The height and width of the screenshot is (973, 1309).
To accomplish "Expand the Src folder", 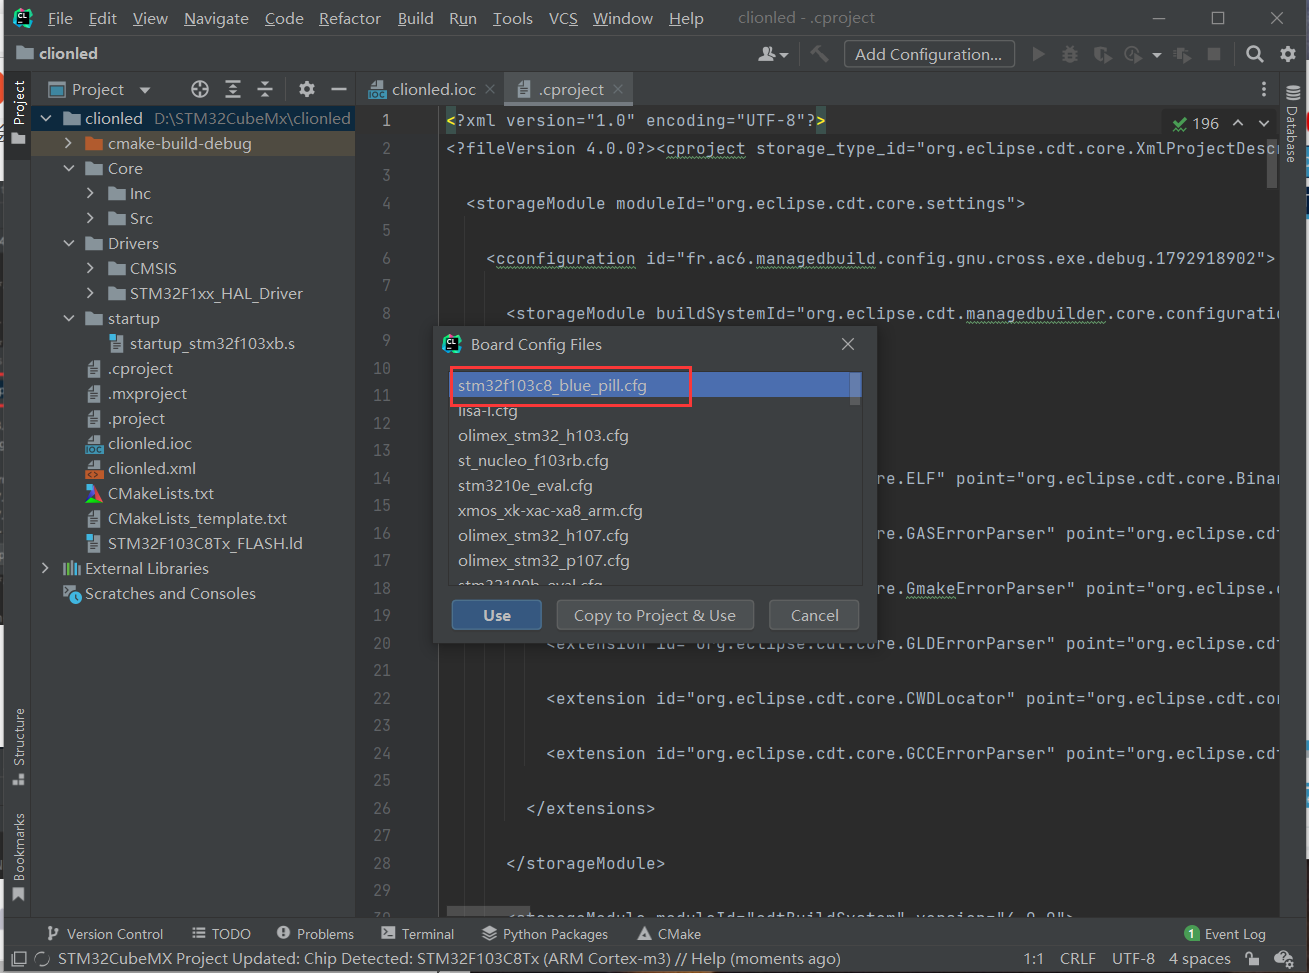I will [x=90, y=218].
